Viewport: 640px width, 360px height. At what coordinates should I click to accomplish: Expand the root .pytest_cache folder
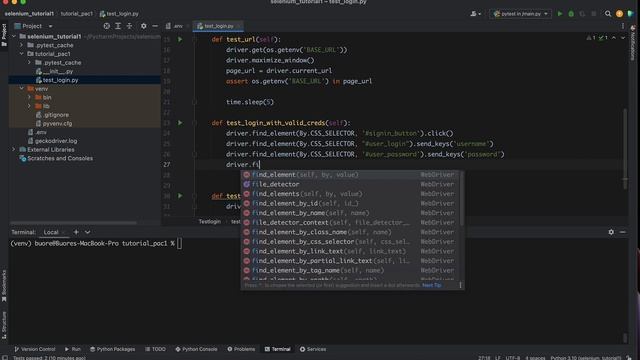click(22, 45)
